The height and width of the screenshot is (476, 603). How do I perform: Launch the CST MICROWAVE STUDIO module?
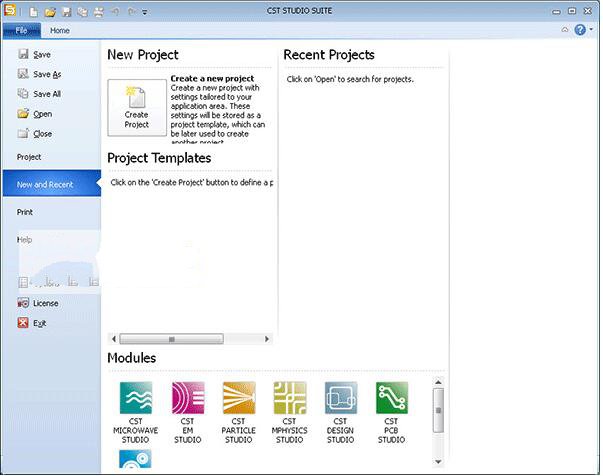tap(136, 413)
